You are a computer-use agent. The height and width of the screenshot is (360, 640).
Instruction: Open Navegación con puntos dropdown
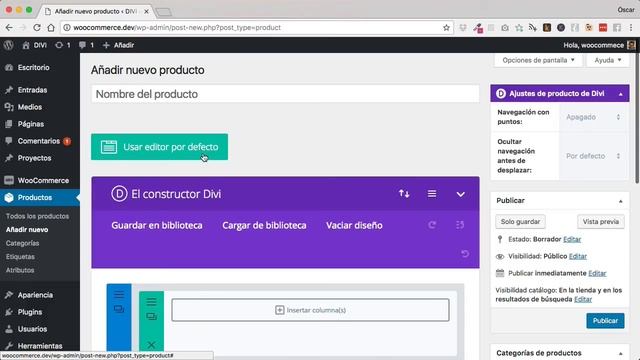pos(593,117)
